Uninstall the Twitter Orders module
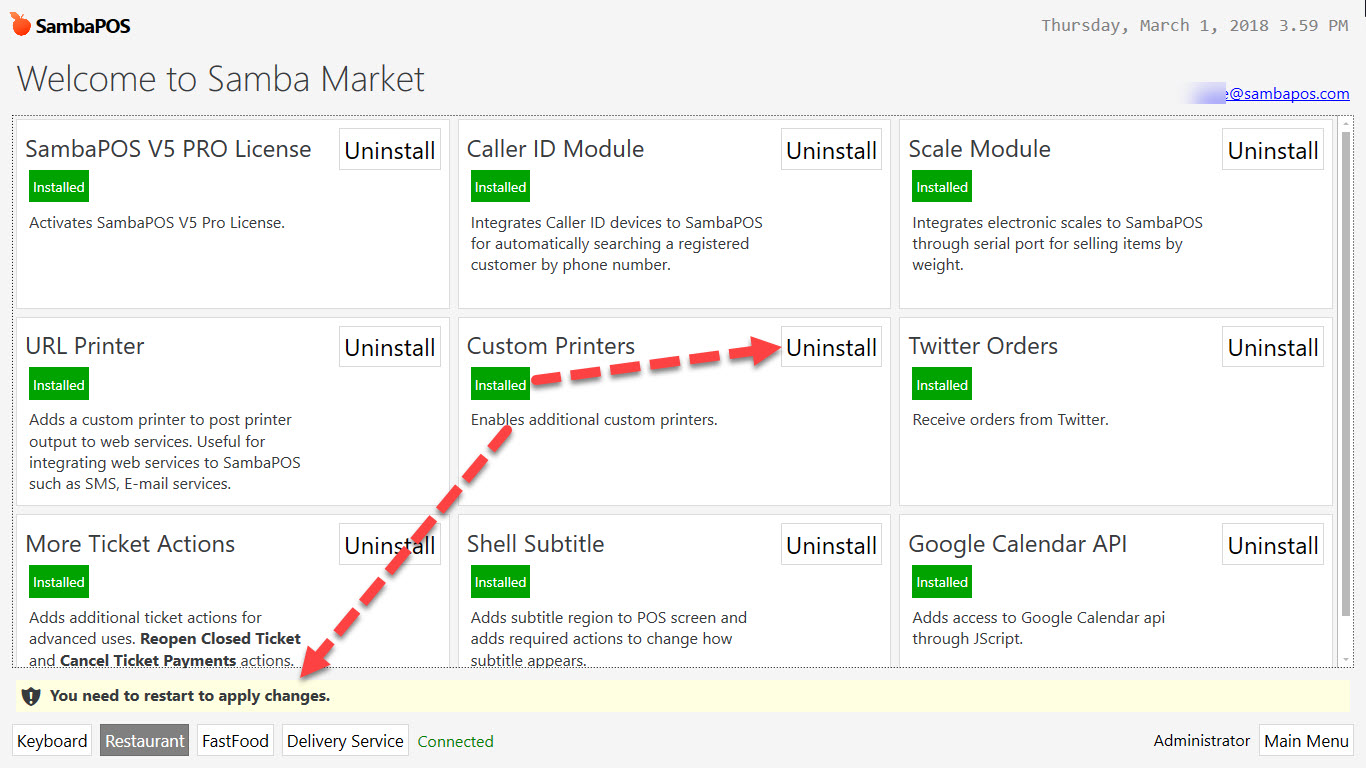This screenshot has height=768, width=1366. [1272, 347]
